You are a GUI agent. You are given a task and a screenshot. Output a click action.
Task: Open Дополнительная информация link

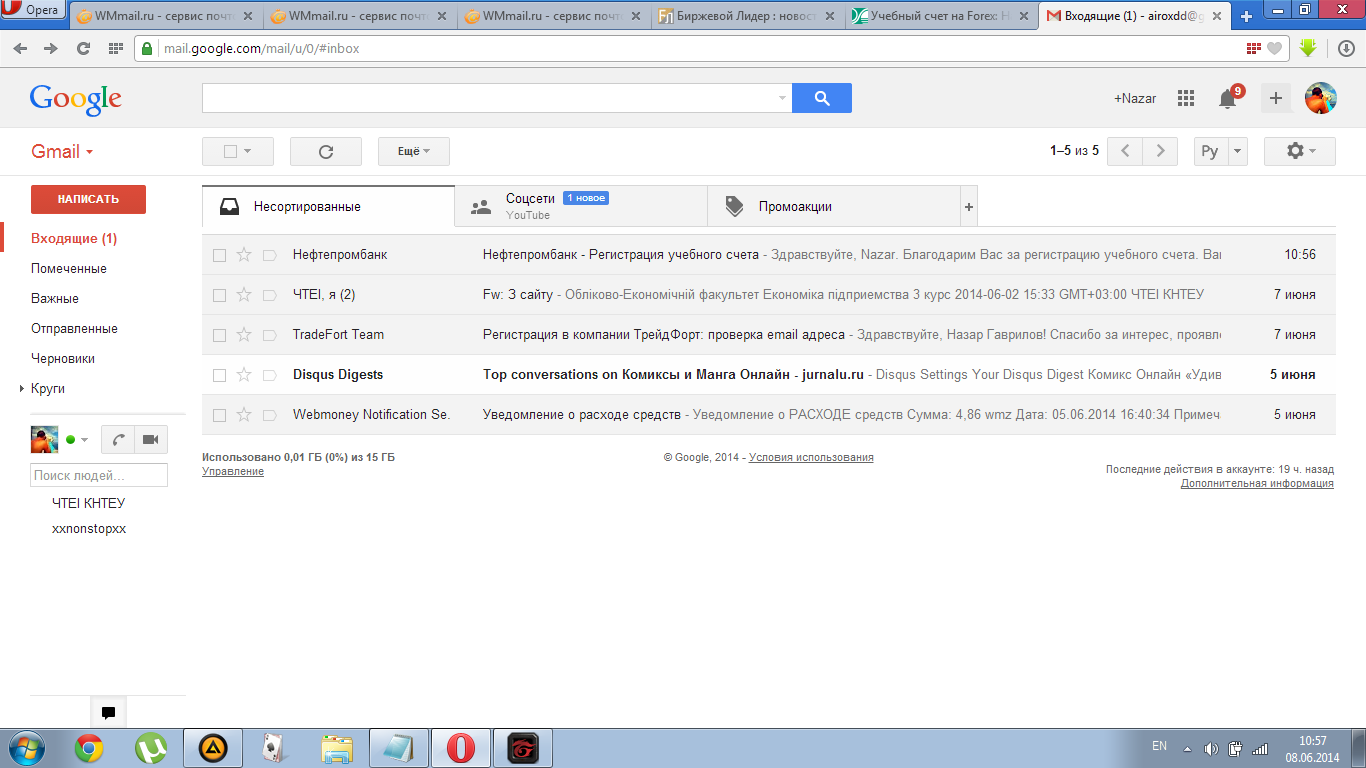point(1257,484)
